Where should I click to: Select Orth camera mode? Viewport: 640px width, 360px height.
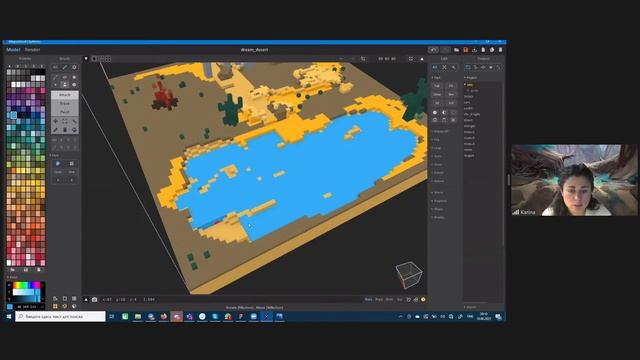389,300
